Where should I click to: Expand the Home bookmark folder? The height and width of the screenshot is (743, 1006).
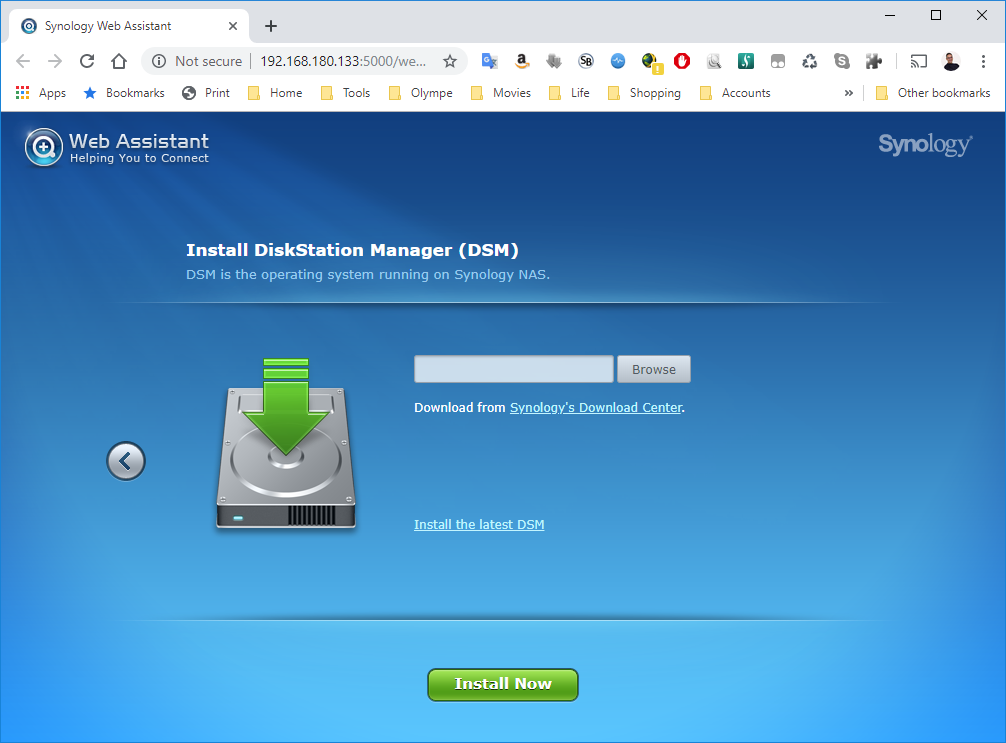click(x=275, y=93)
